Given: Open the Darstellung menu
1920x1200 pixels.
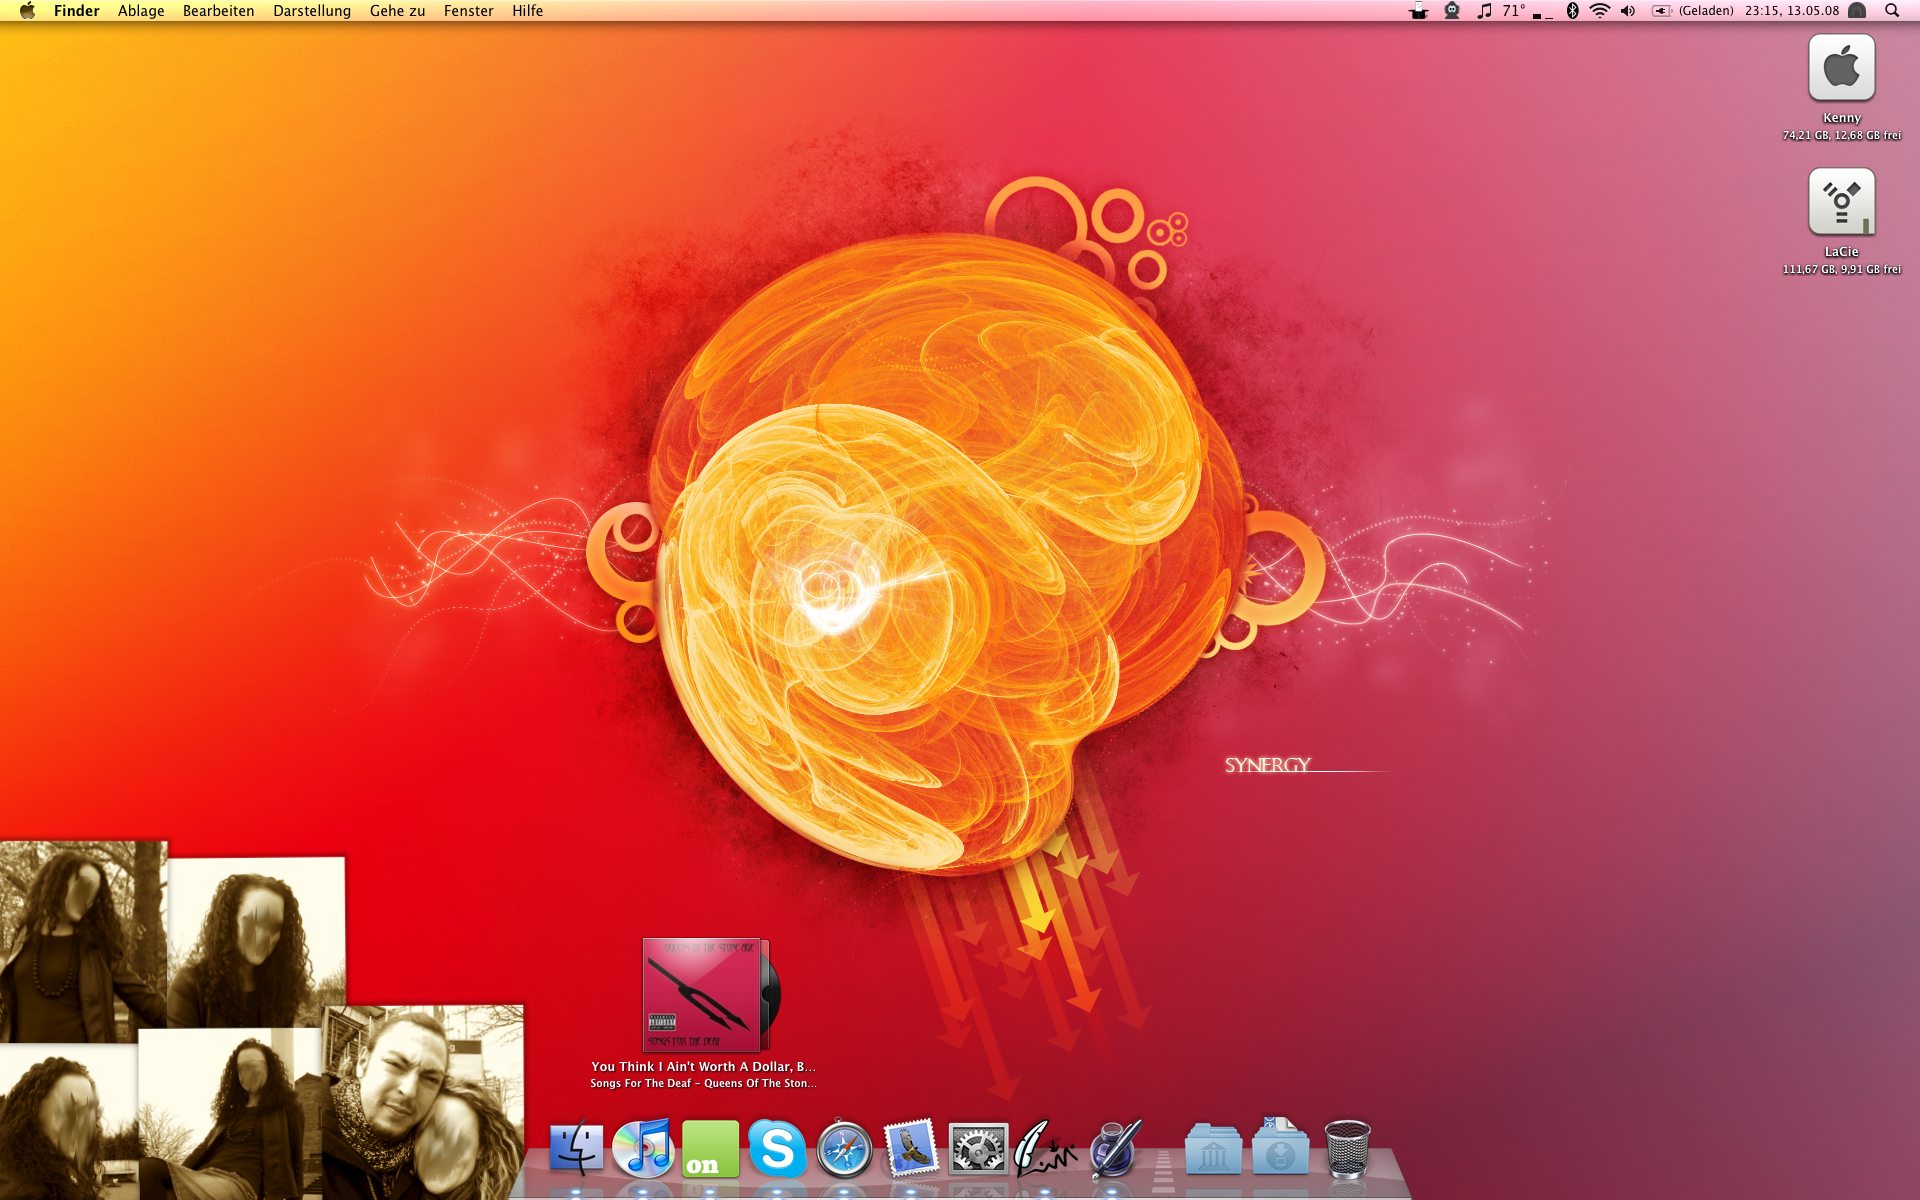Looking at the screenshot, I should [x=311, y=11].
